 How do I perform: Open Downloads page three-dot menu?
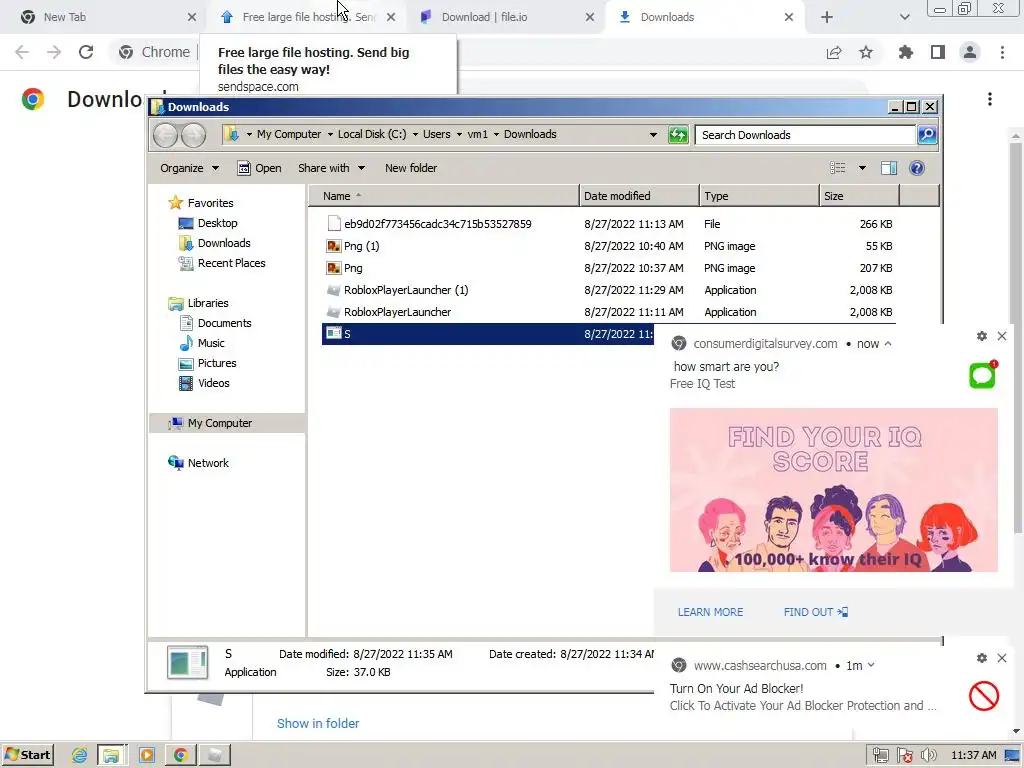click(x=990, y=99)
